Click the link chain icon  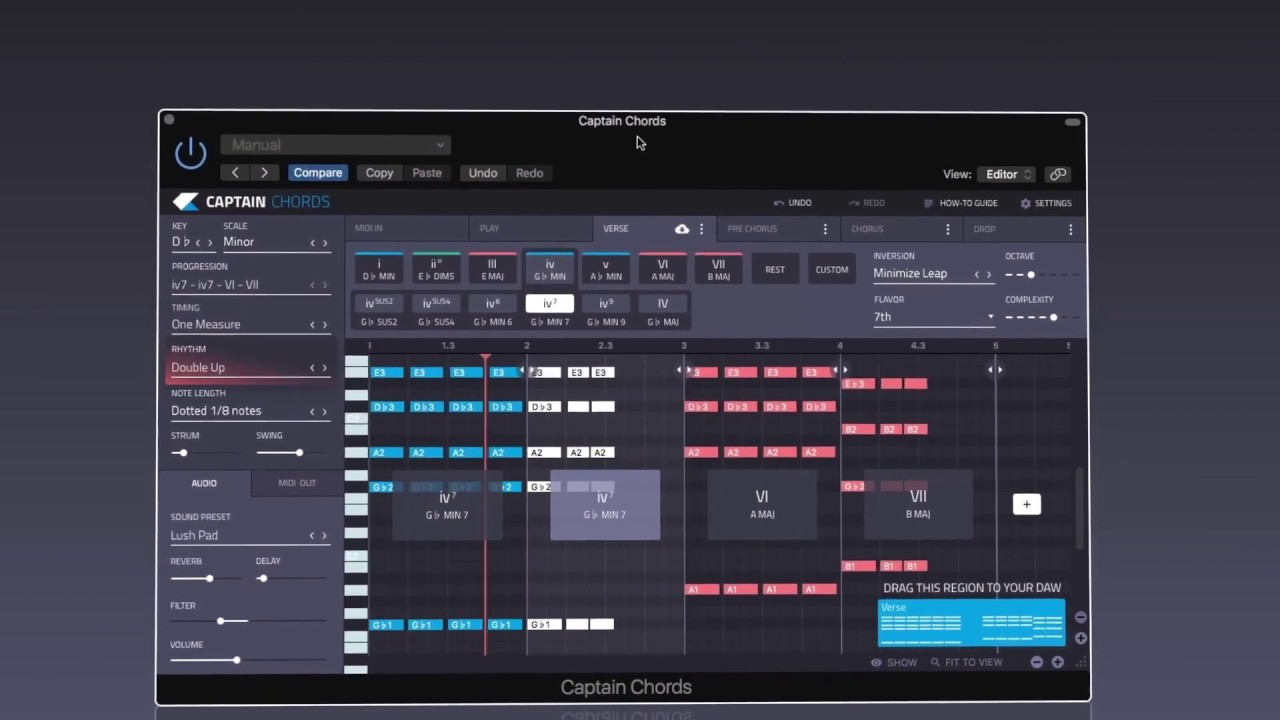tap(1057, 174)
